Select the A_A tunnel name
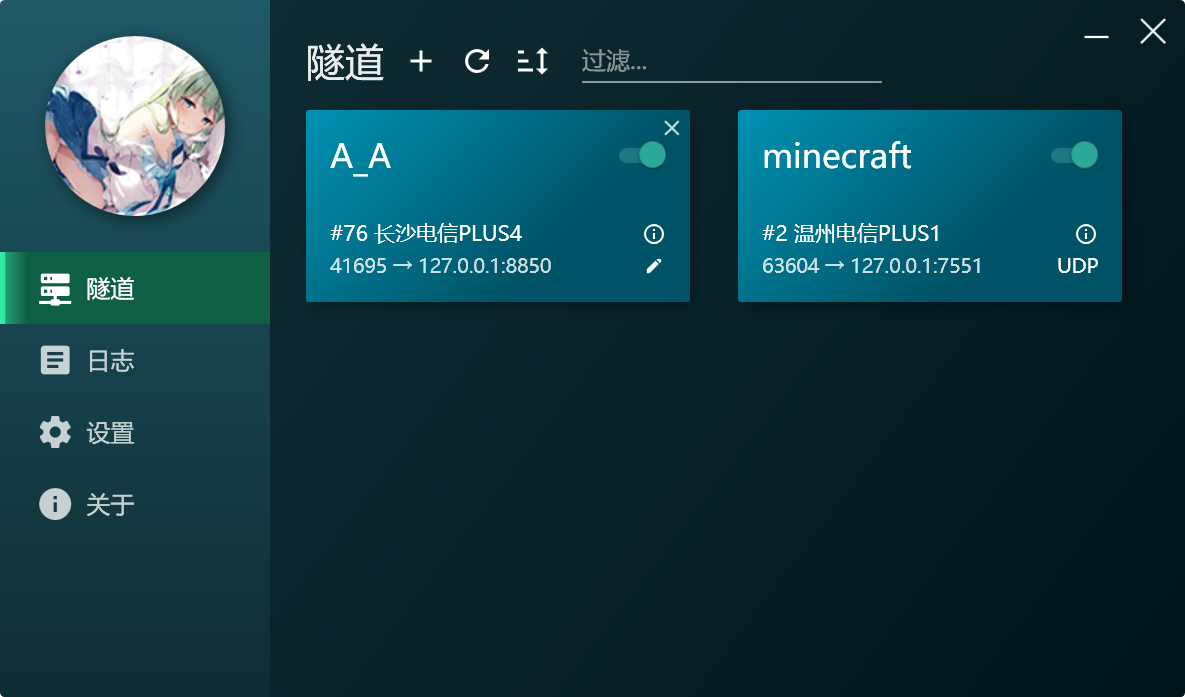This screenshot has width=1185, height=697. (x=360, y=157)
